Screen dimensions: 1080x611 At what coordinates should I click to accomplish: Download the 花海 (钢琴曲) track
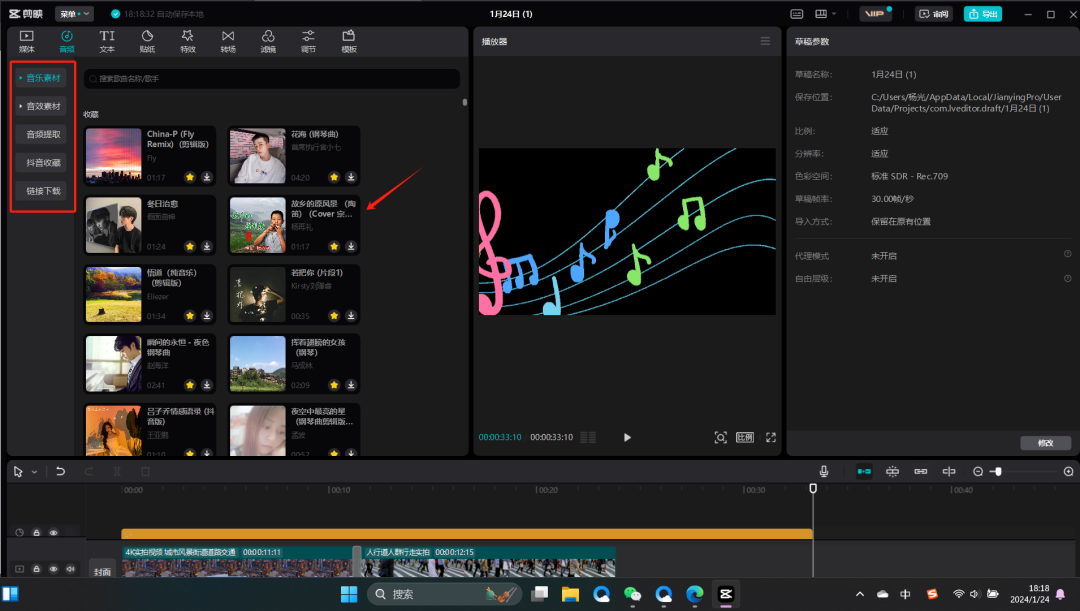pyautogui.click(x=351, y=177)
